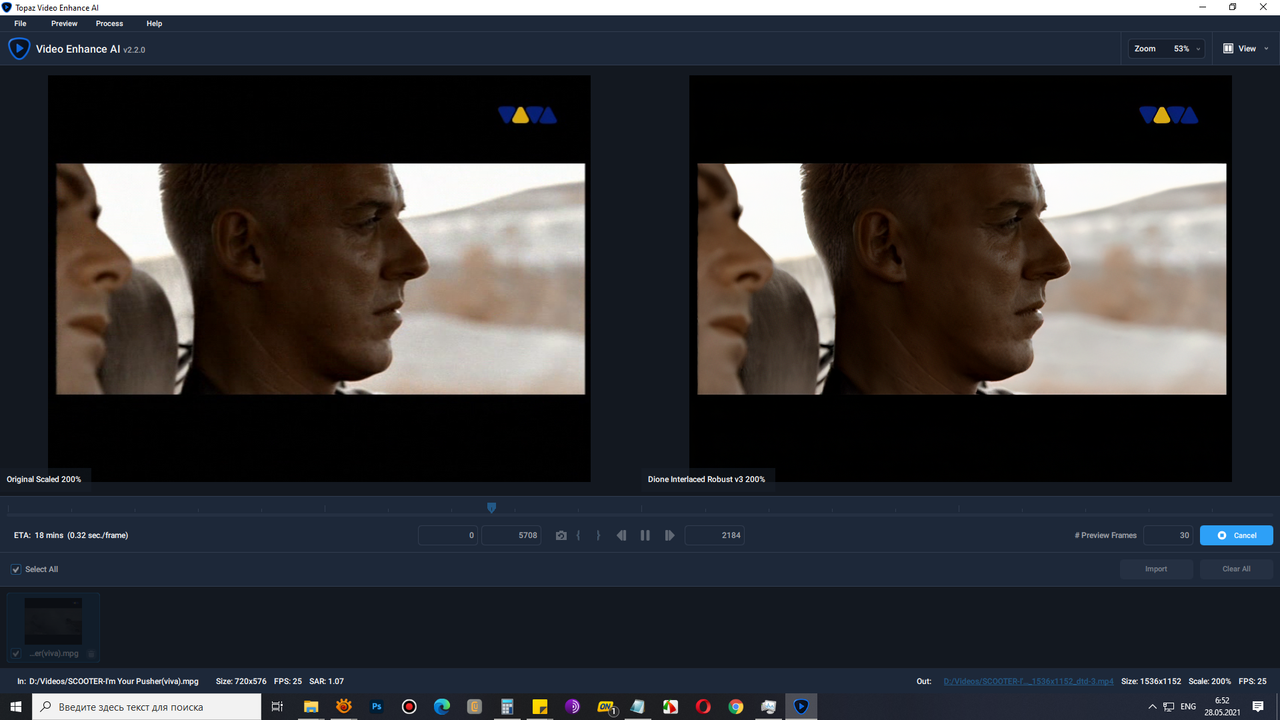This screenshot has height=720, width=1280.
Task: Click the Topaz Video Enhance AI taskbar icon
Action: click(801, 707)
